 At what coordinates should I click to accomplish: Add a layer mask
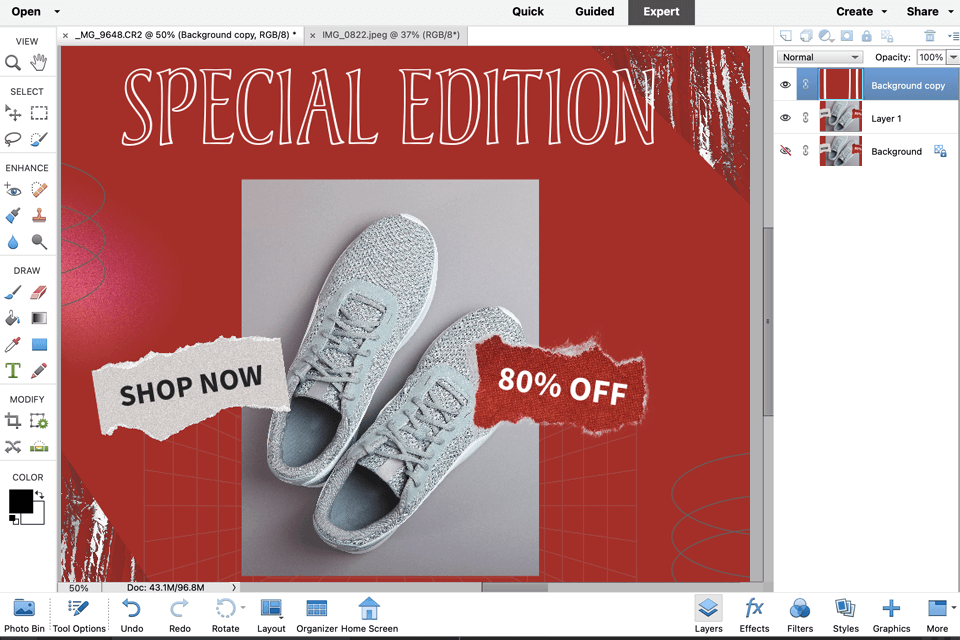click(x=847, y=36)
